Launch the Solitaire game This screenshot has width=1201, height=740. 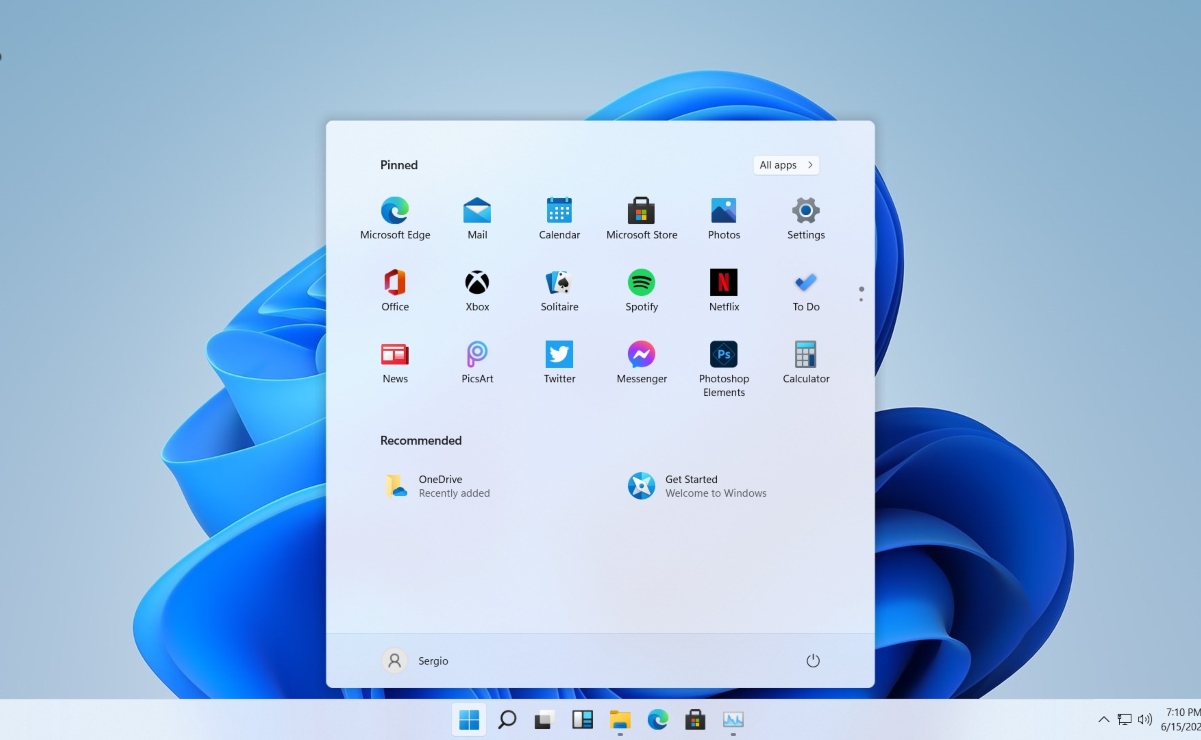558,290
